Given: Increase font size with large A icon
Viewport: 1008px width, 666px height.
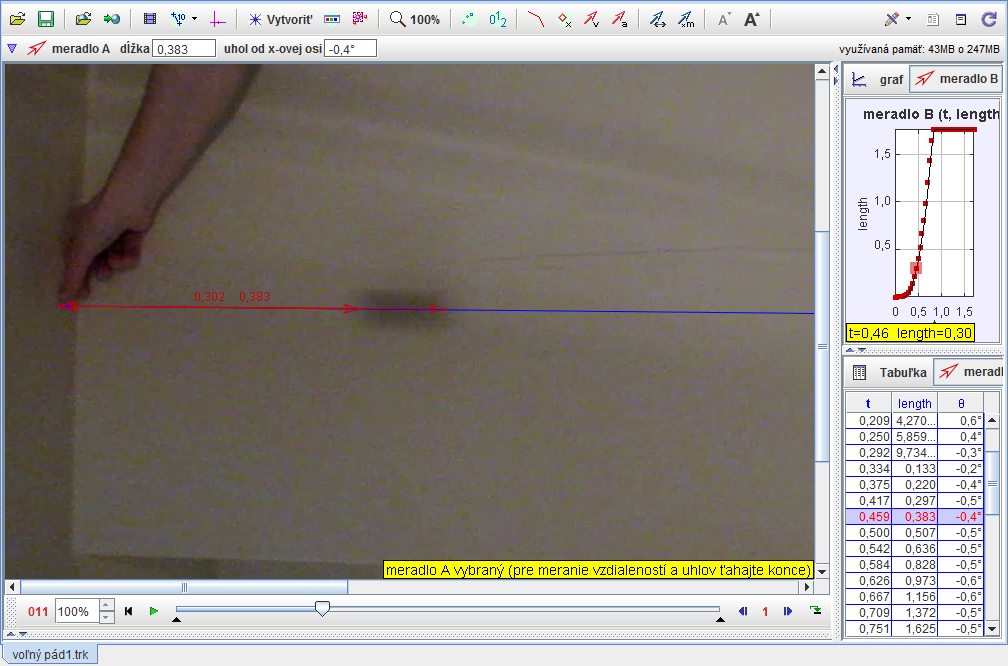Looking at the screenshot, I should point(752,19).
